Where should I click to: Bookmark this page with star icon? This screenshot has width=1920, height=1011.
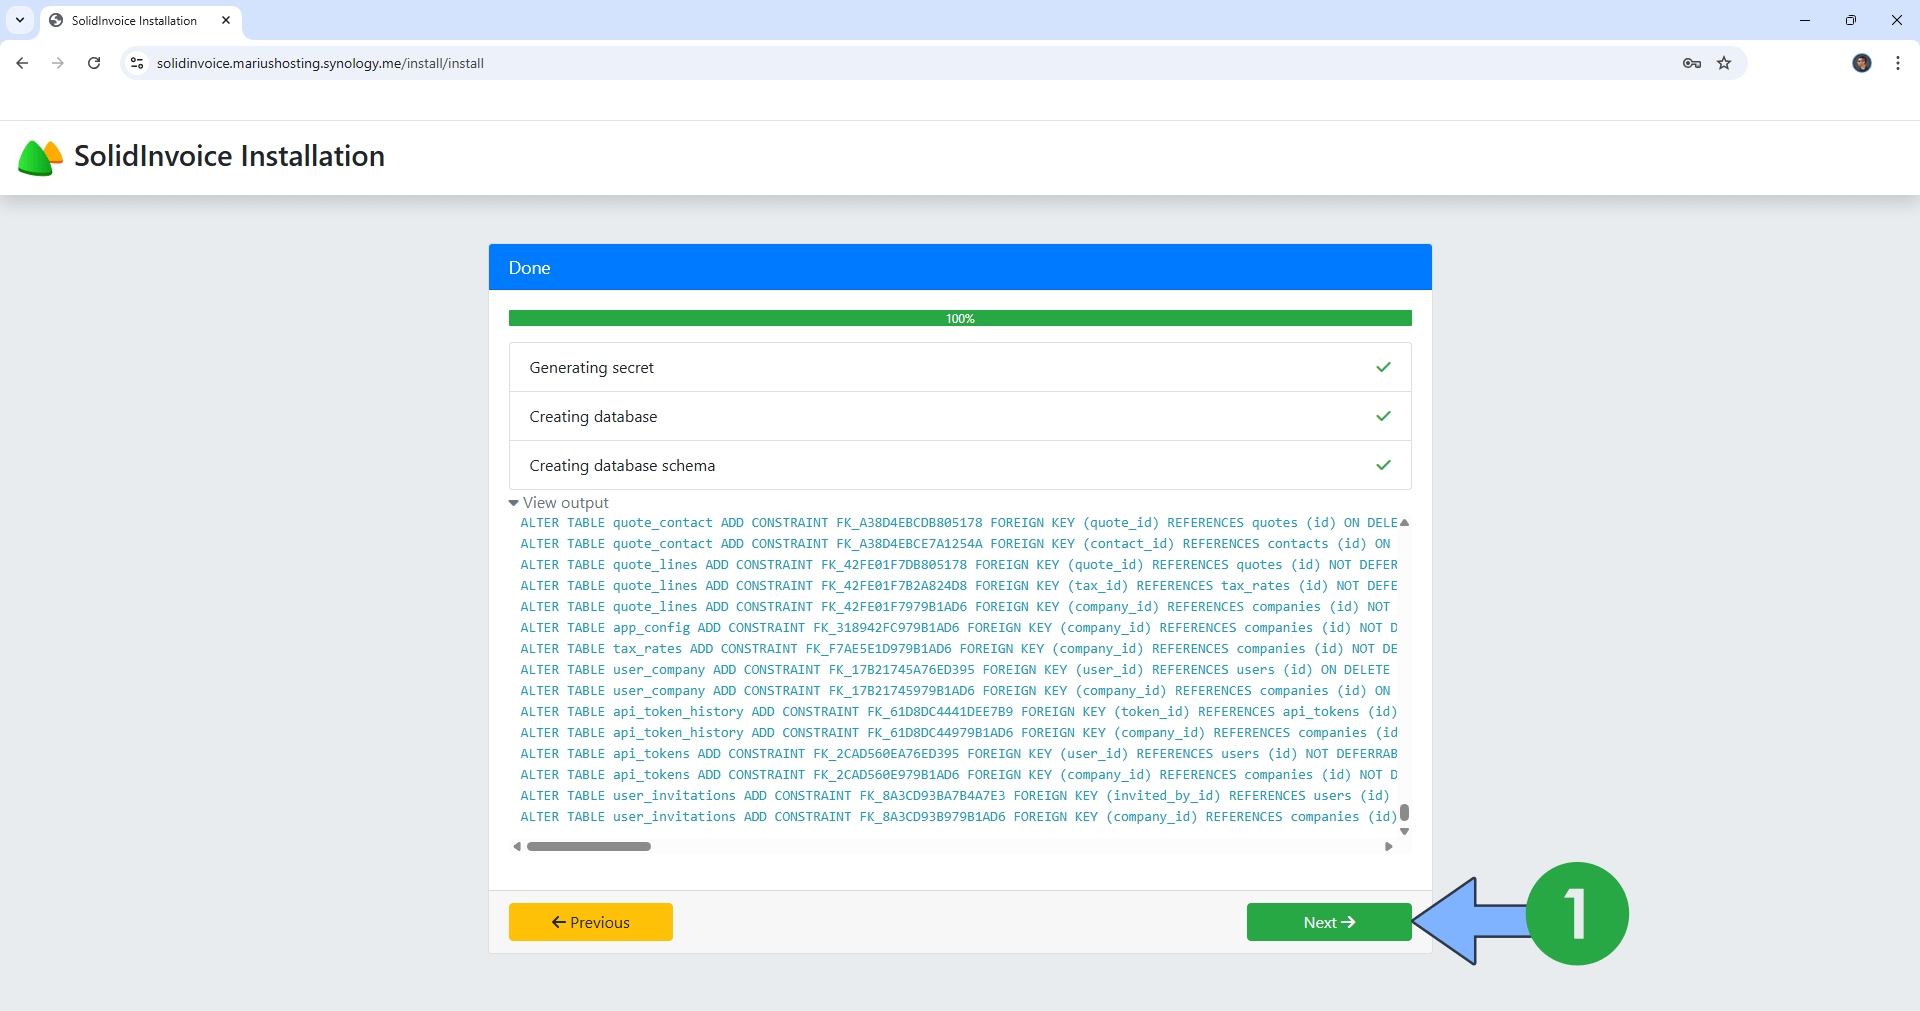1724,63
